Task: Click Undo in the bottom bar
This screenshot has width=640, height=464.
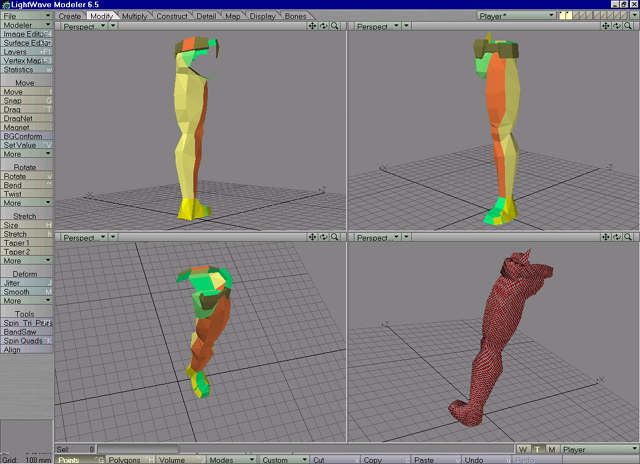Action: [487, 460]
